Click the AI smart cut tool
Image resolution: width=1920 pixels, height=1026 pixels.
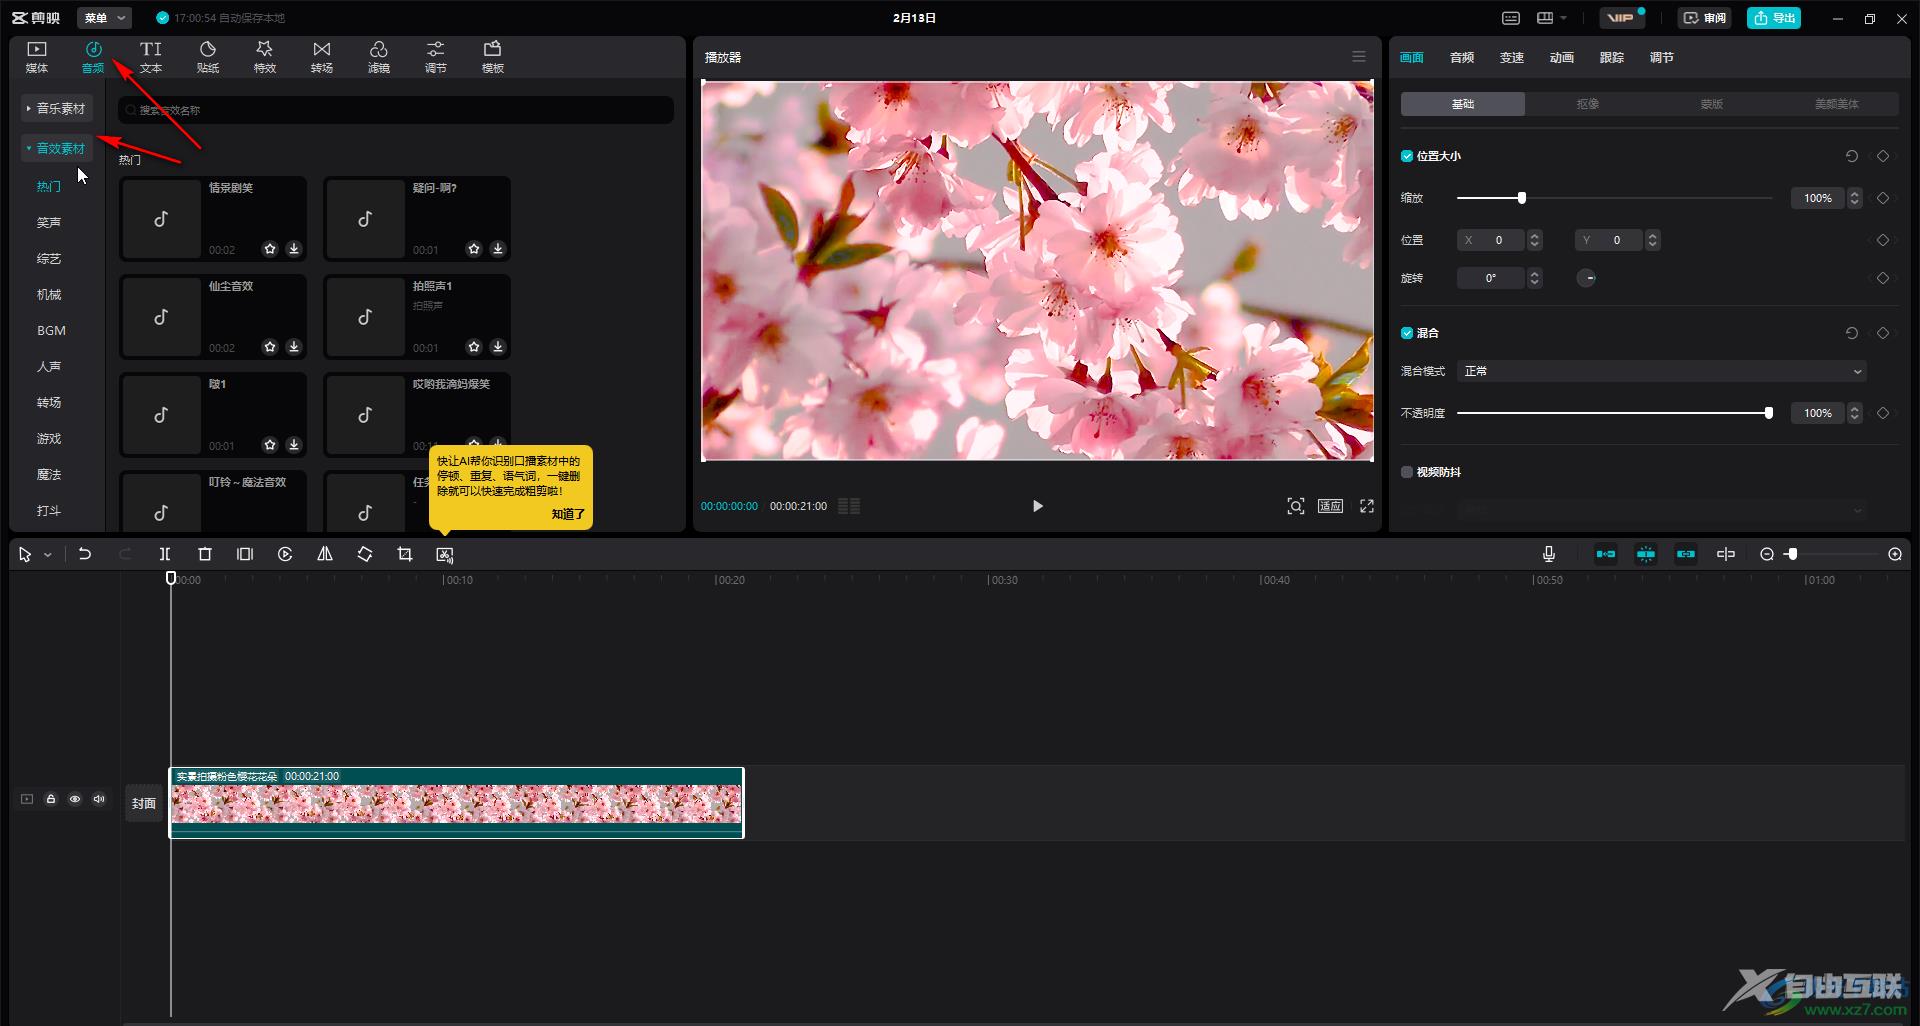[445, 554]
